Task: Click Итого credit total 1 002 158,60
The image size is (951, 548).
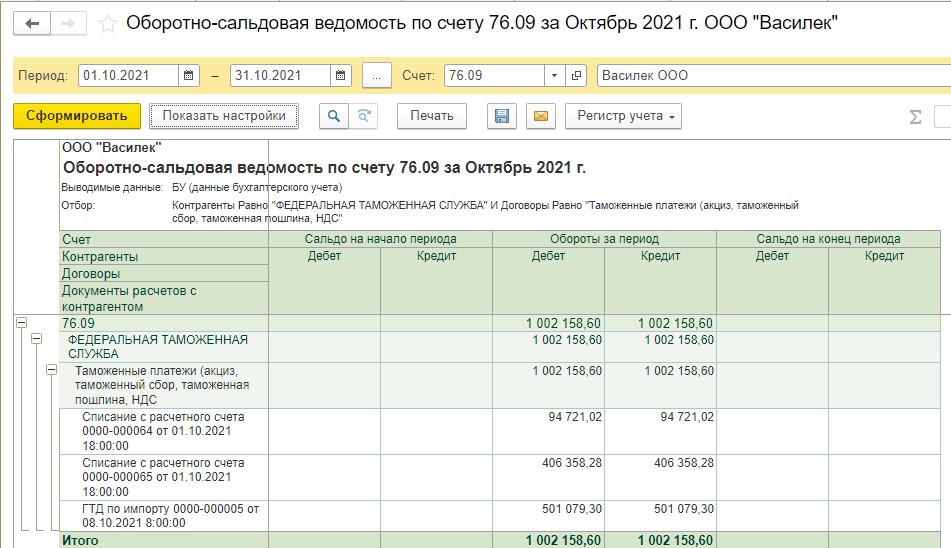Action: (660, 540)
